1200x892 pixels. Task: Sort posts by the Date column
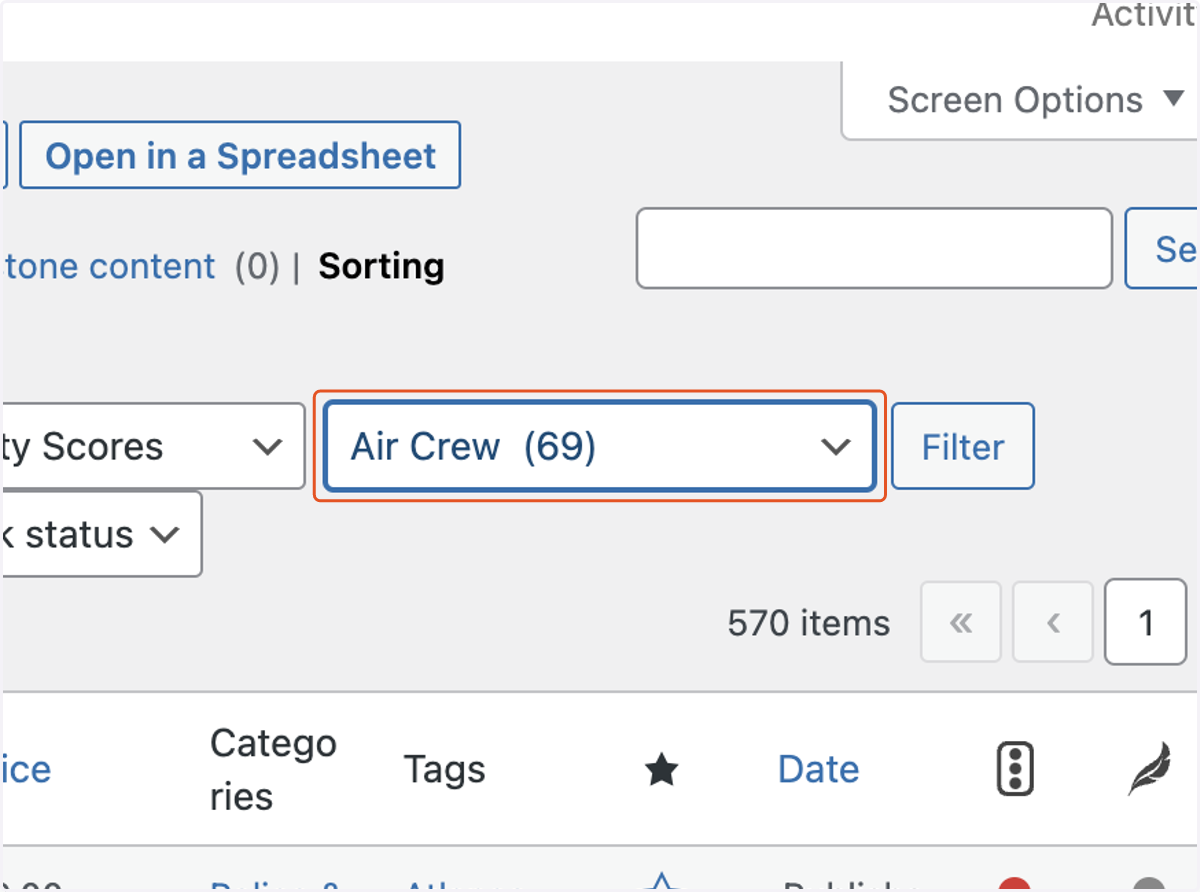click(x=818, y=769)
